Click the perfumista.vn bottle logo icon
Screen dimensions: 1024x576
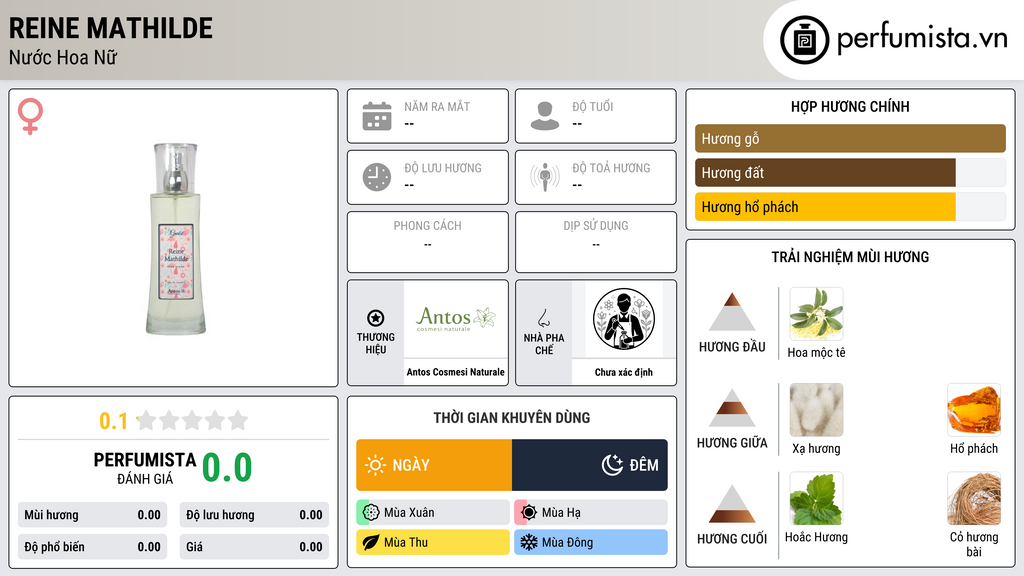[804, 40]
